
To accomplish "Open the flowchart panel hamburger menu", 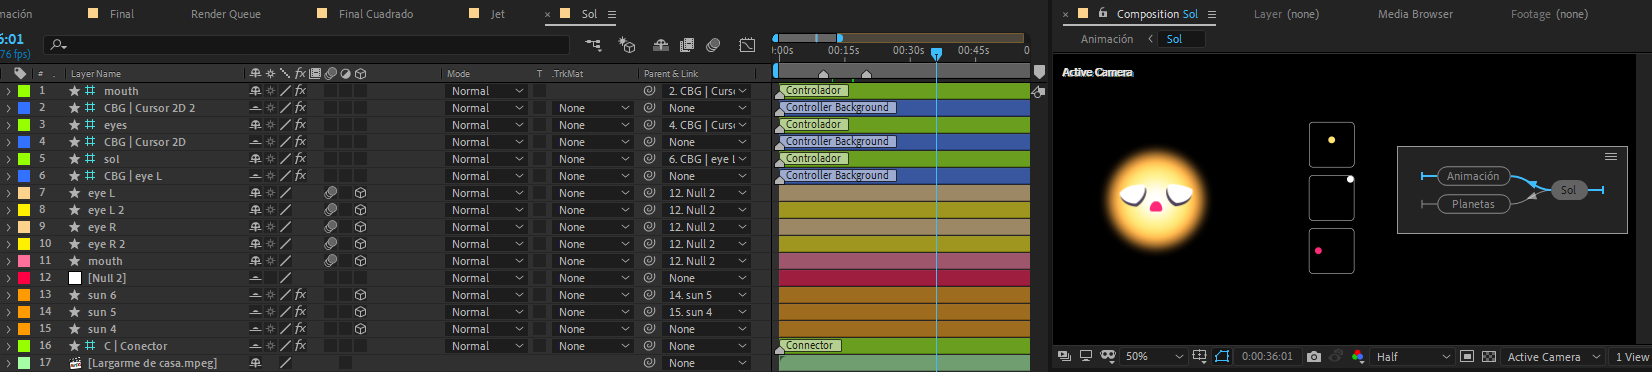I will click(1611, 157).
